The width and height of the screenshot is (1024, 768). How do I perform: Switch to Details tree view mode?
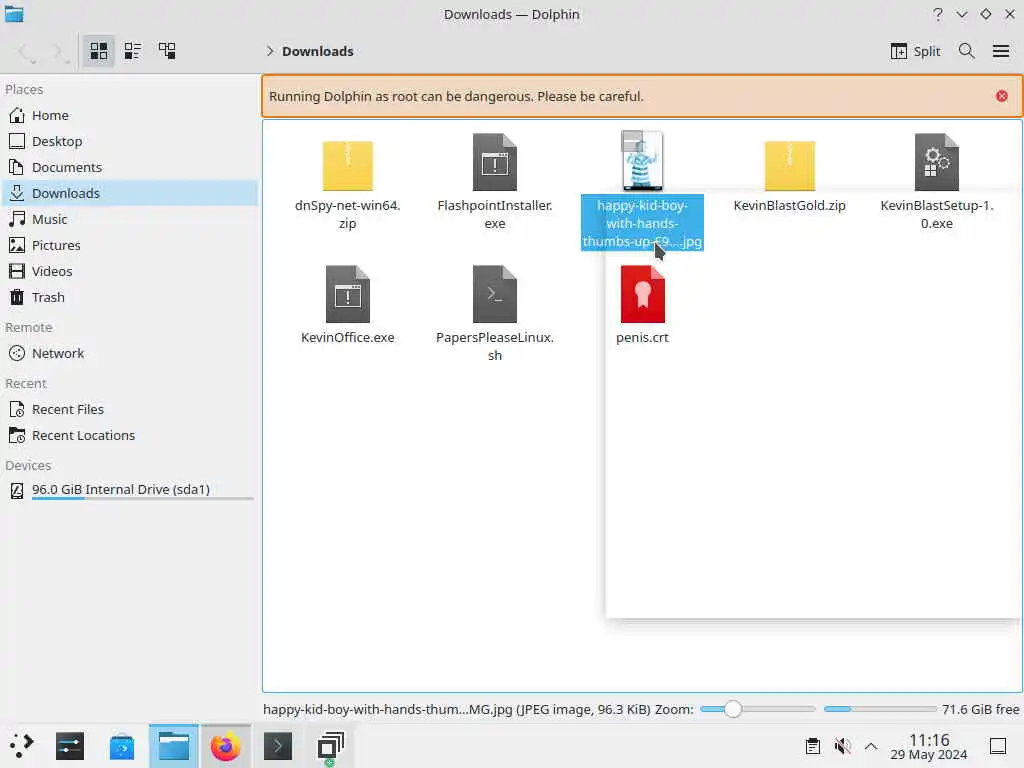click(167, 51)
